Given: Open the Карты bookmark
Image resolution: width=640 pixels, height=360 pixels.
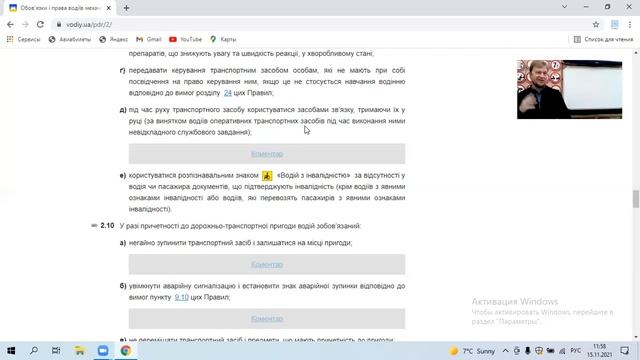Looking at the screenshot, I should click(x=223, y=39).
